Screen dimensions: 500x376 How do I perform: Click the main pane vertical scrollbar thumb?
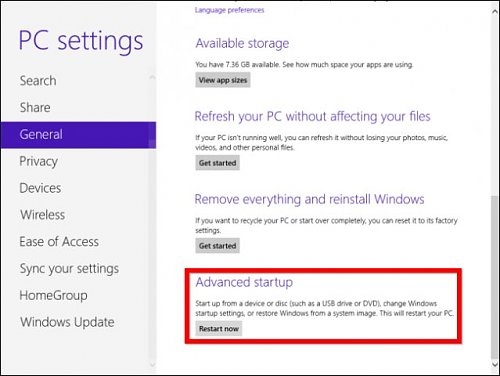coord(495,277)
